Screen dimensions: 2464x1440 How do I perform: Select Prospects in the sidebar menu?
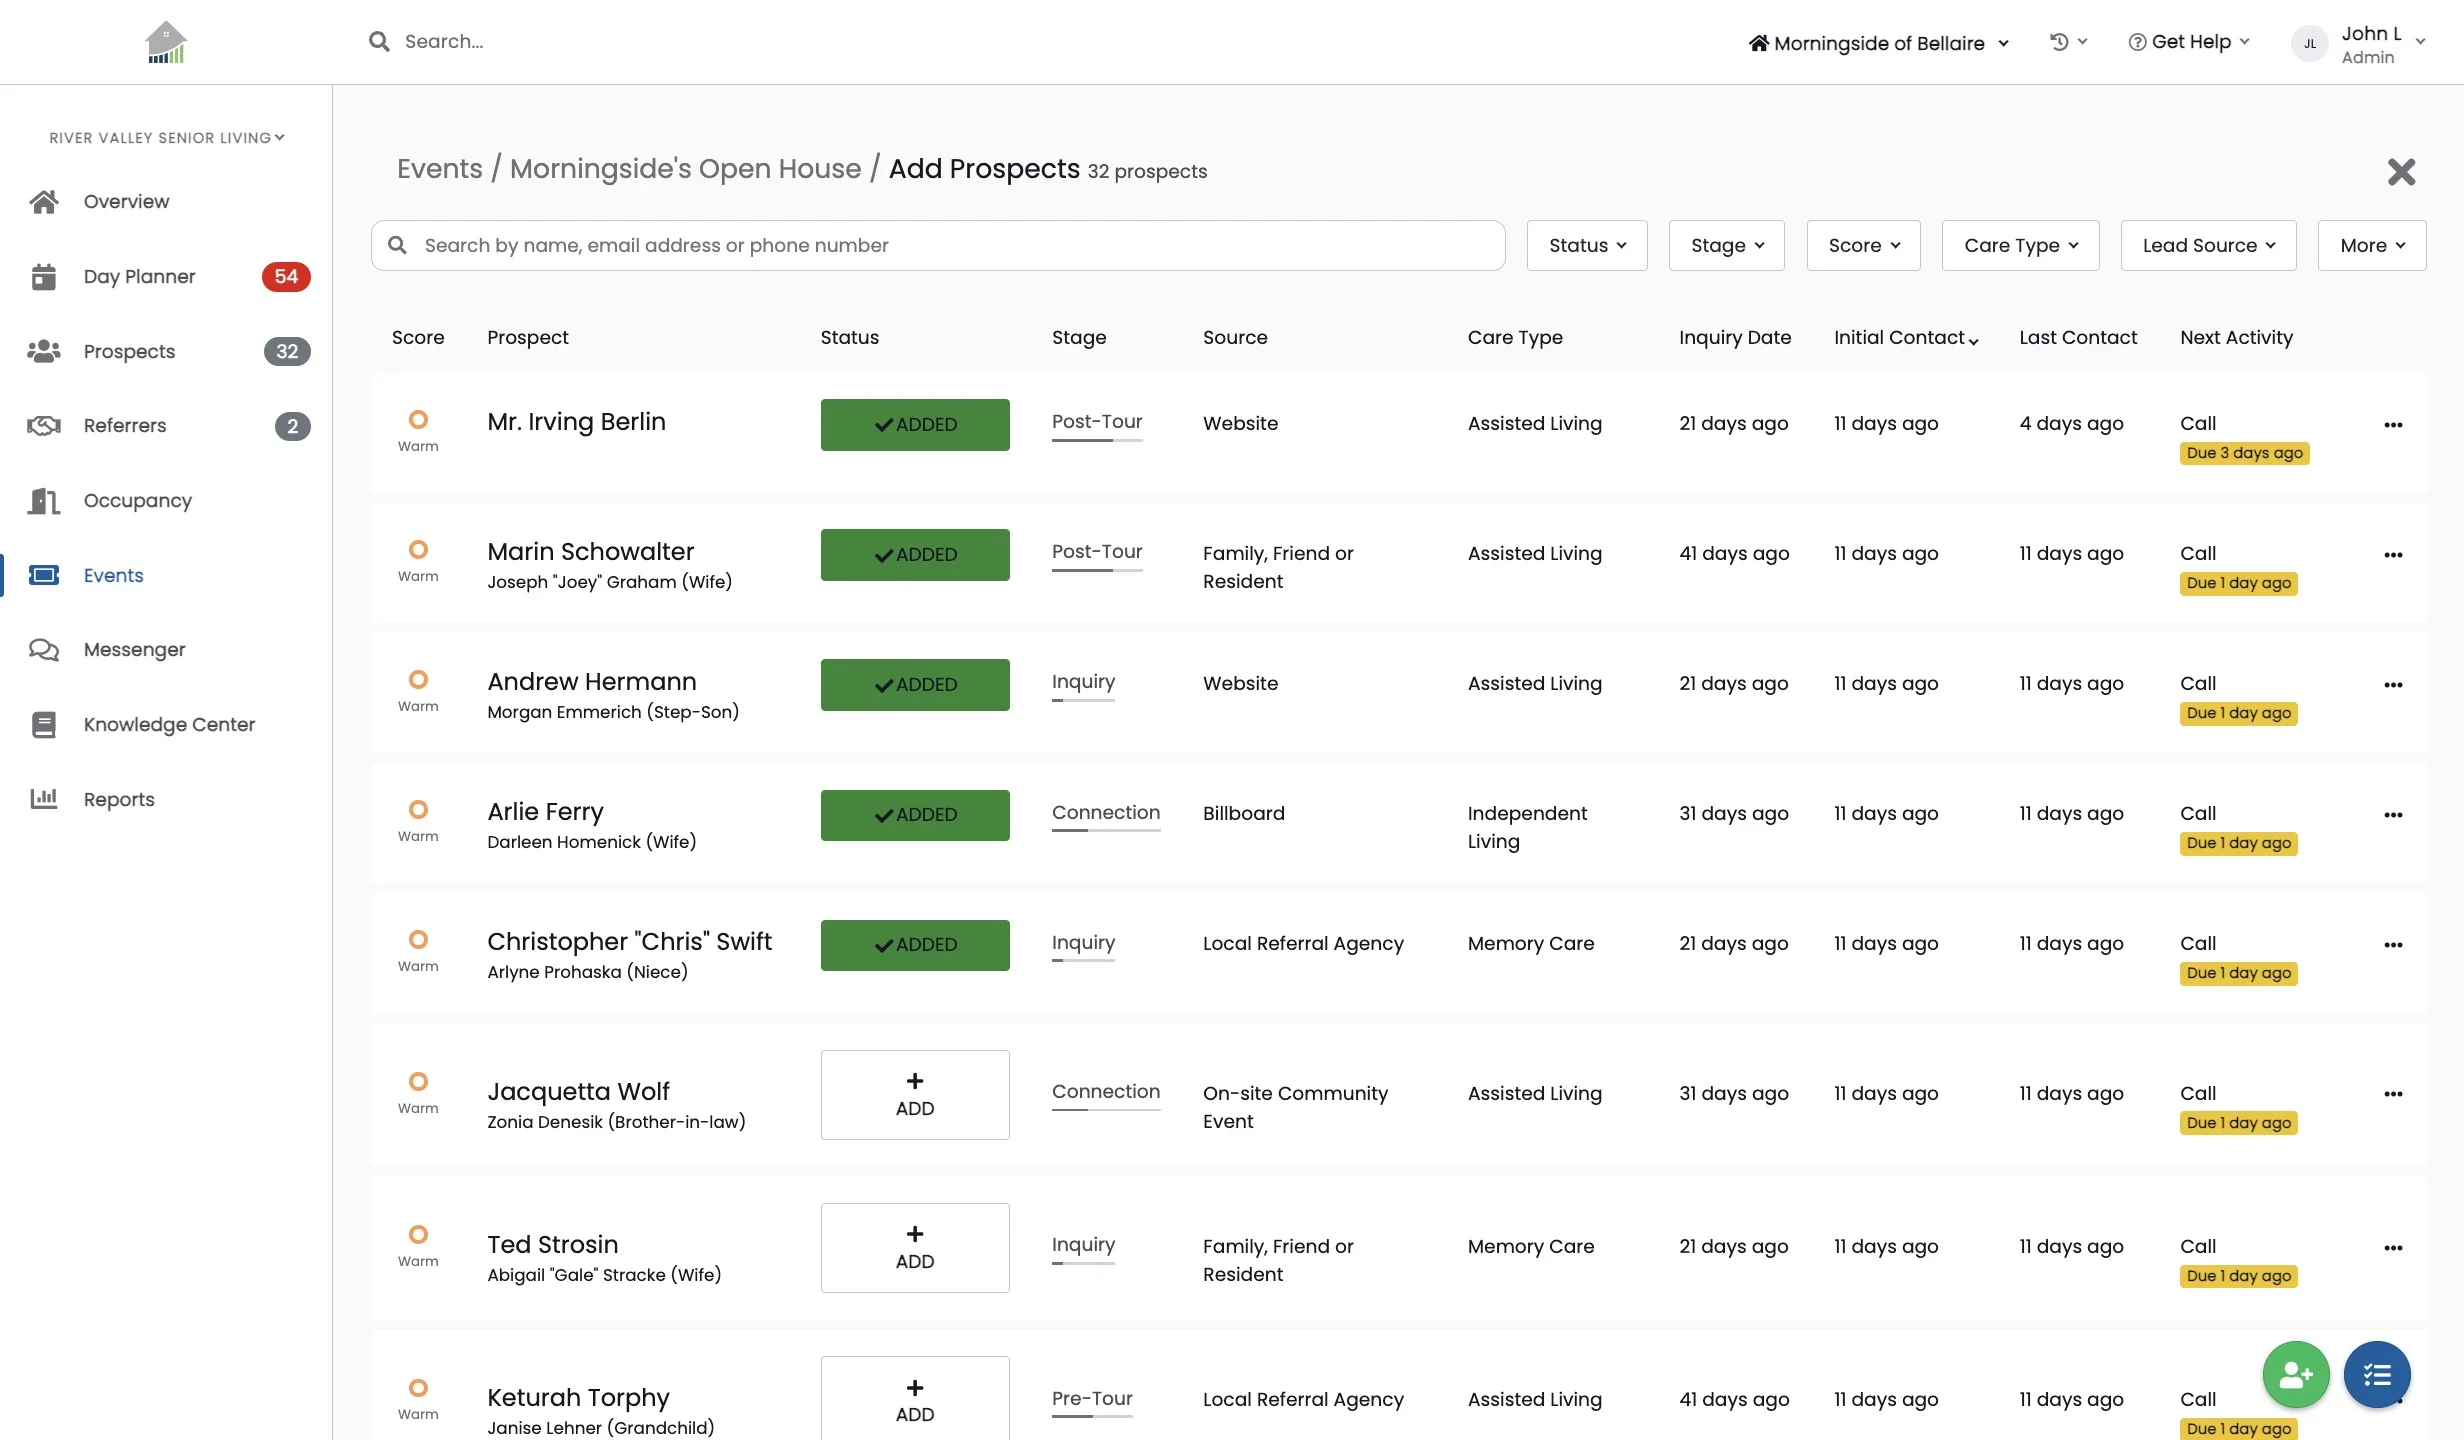point(129,352)
